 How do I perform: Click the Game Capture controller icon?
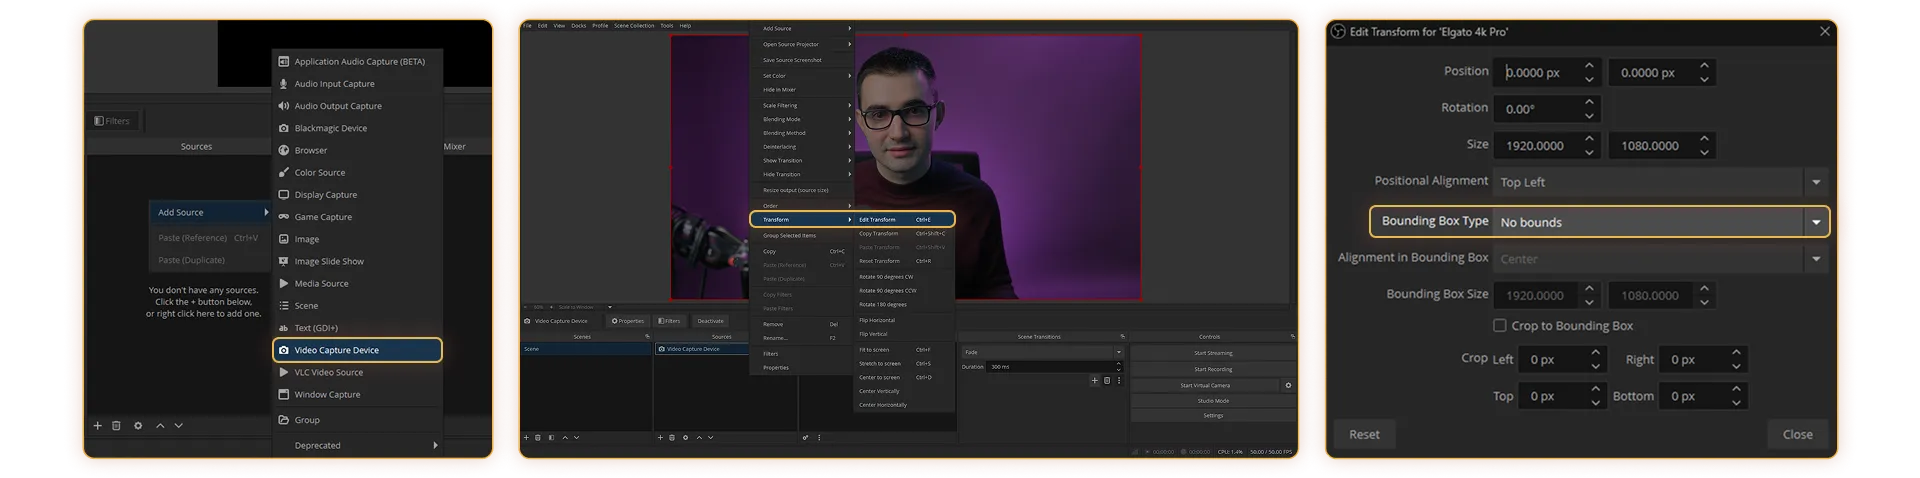284,216
